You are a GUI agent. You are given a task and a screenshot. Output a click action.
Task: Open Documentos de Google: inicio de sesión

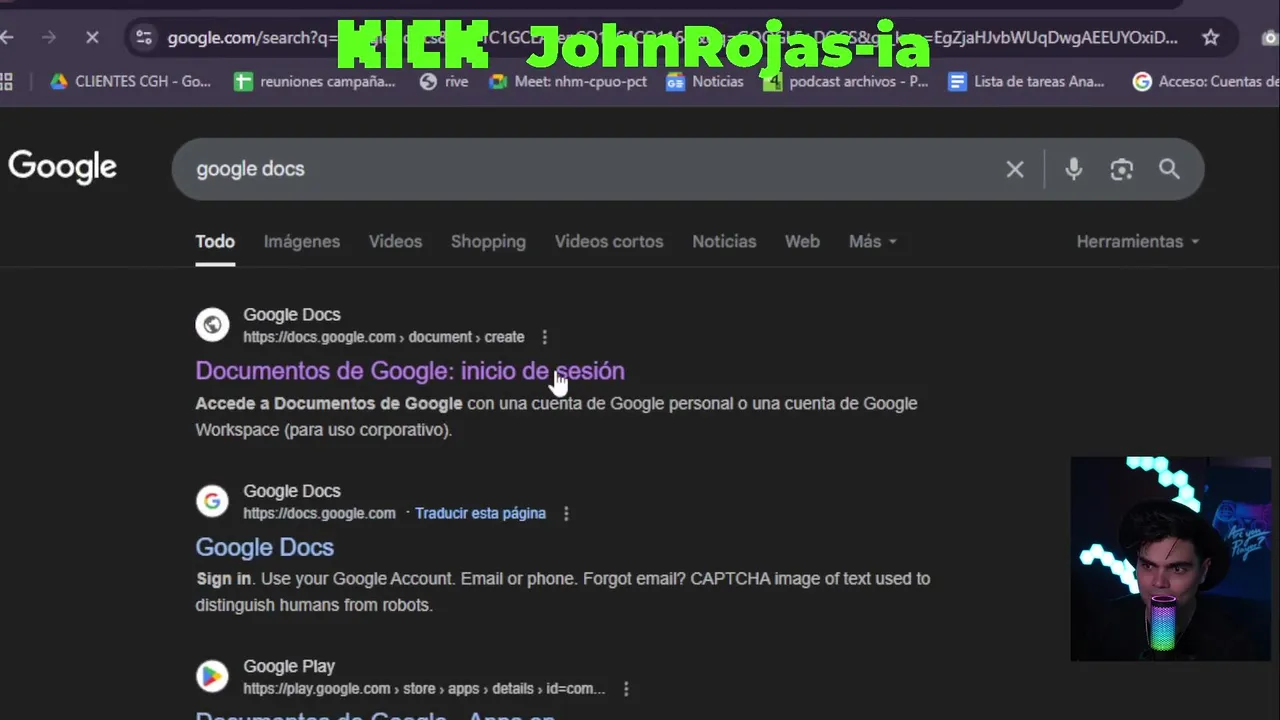point(410,371)
